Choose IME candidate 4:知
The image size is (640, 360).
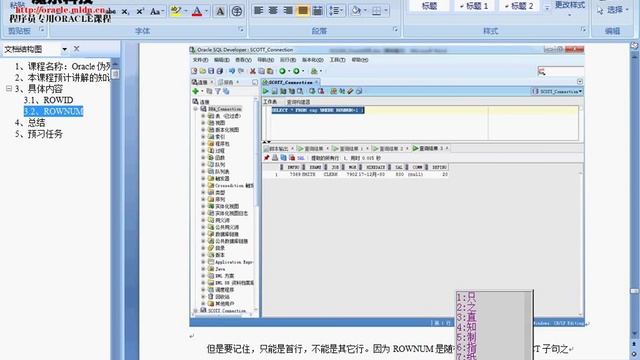coord(467,327)
